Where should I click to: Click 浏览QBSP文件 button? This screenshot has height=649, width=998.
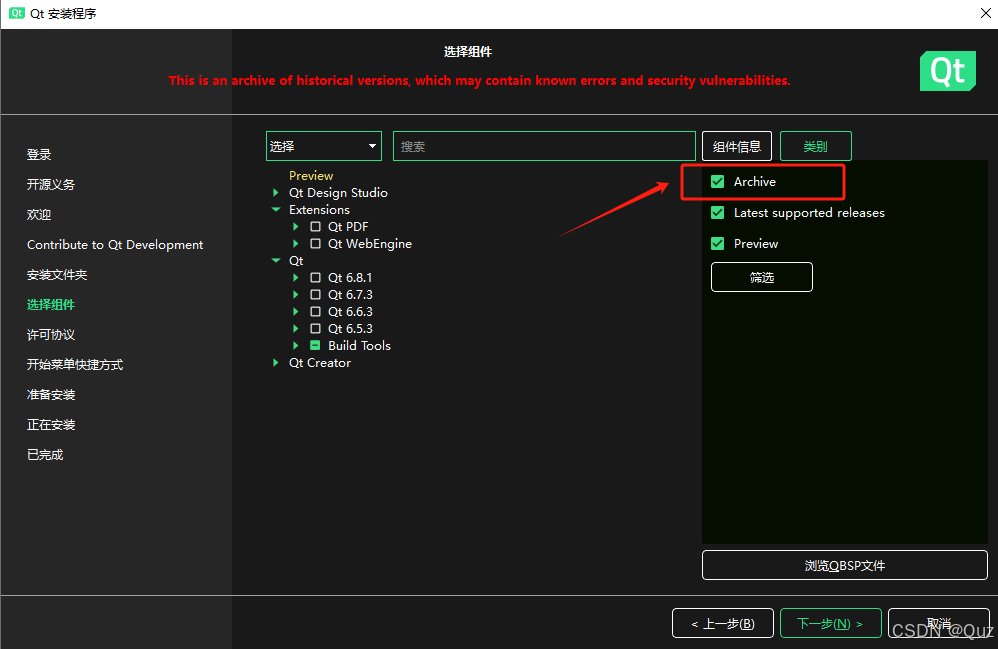(845, 565)
